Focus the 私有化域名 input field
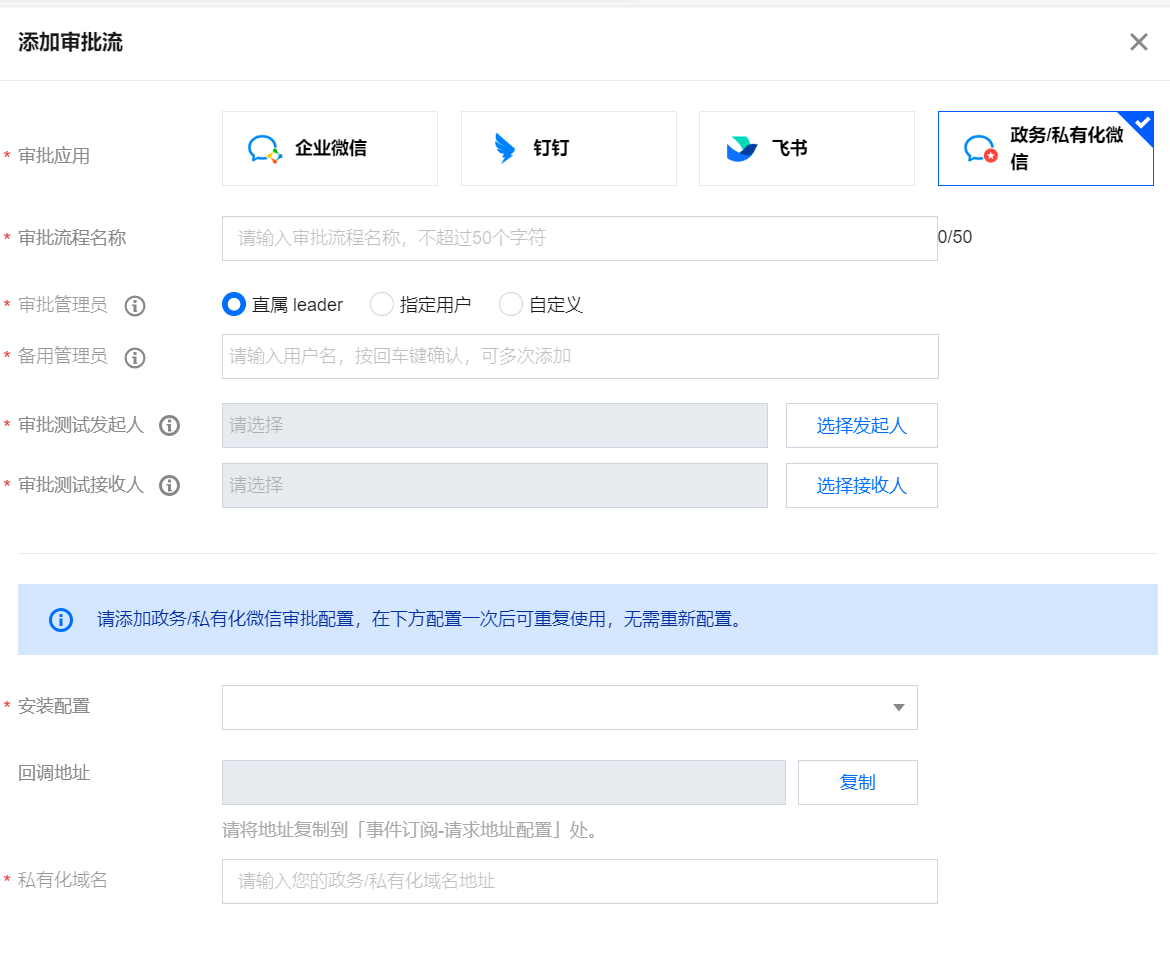The image size is (1170, 960). (580, 882)
